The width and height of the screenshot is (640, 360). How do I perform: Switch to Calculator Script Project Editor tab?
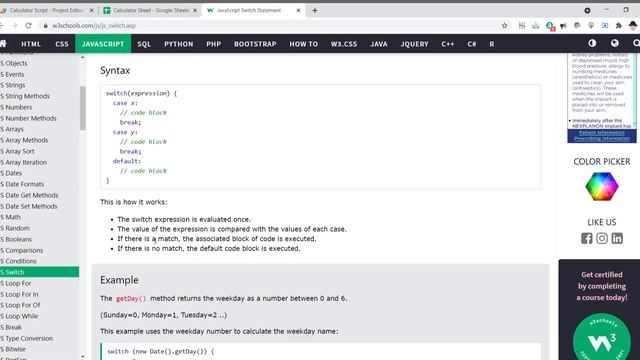46,11
